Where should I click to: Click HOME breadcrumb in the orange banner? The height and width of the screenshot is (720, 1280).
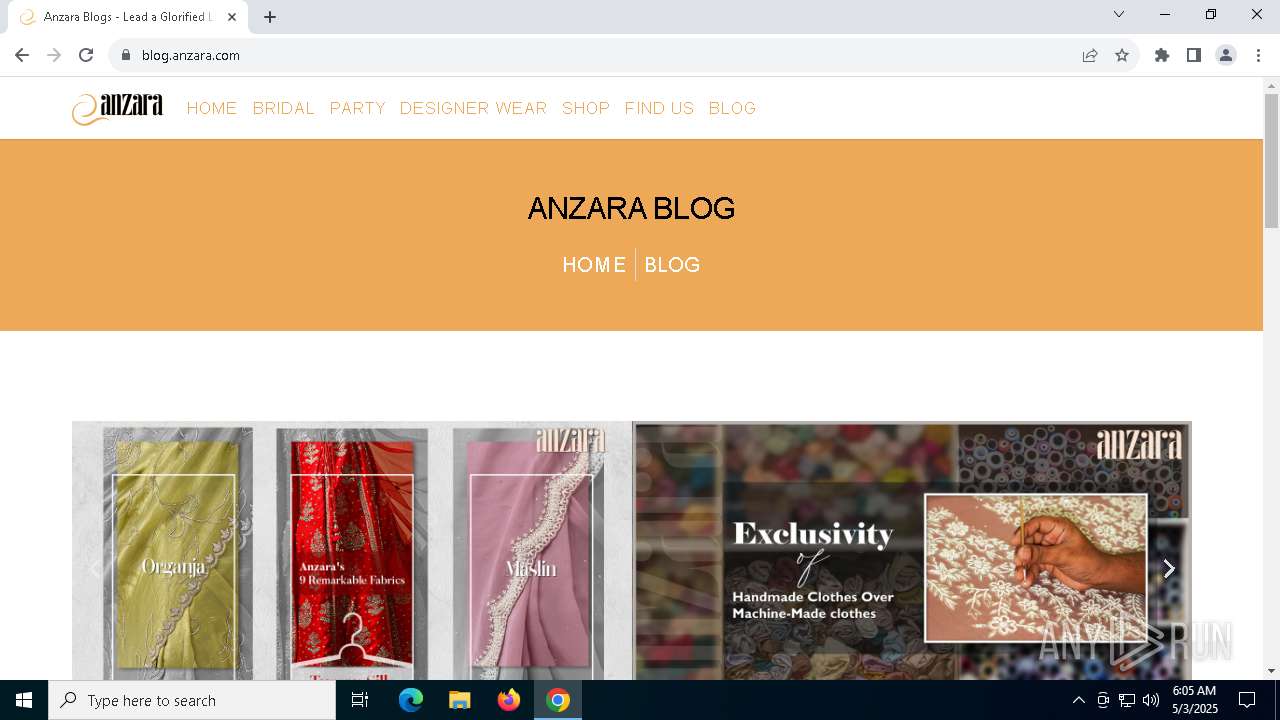(594, 265)
